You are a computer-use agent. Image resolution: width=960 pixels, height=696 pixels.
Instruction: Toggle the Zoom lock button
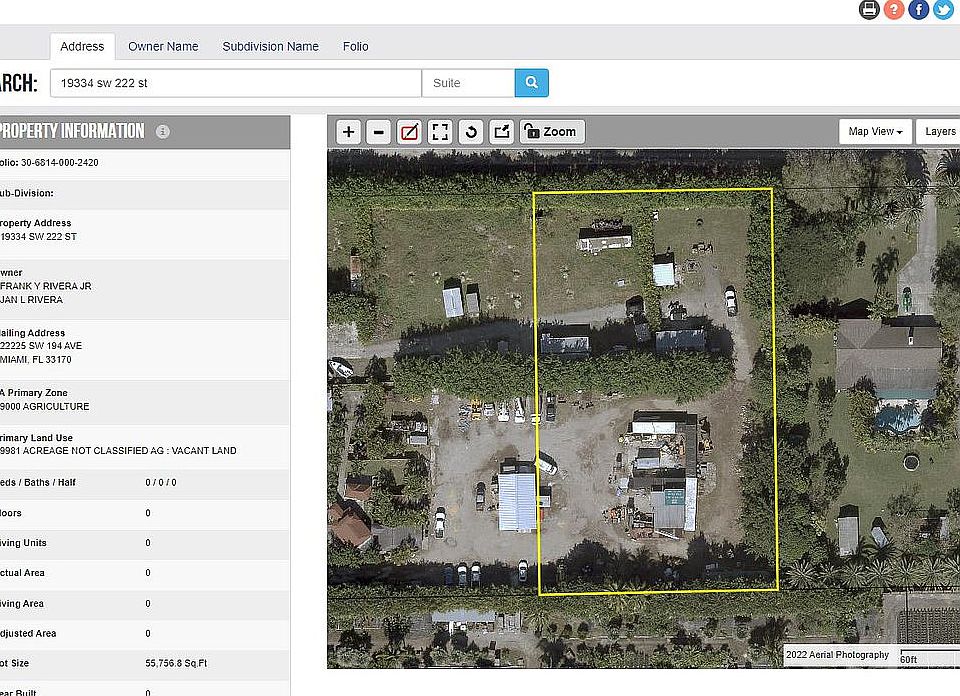click(x=551, y=132)
